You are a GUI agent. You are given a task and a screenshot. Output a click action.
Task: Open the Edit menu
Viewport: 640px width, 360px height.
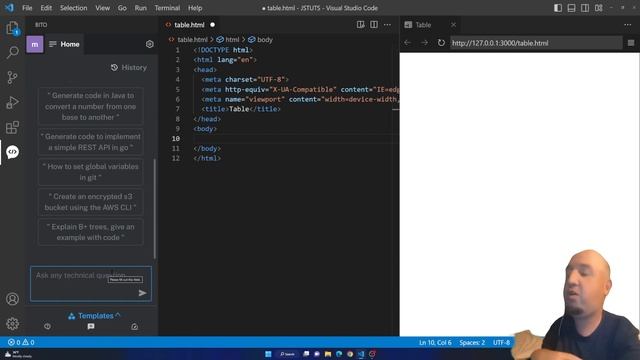coord(46,8)
